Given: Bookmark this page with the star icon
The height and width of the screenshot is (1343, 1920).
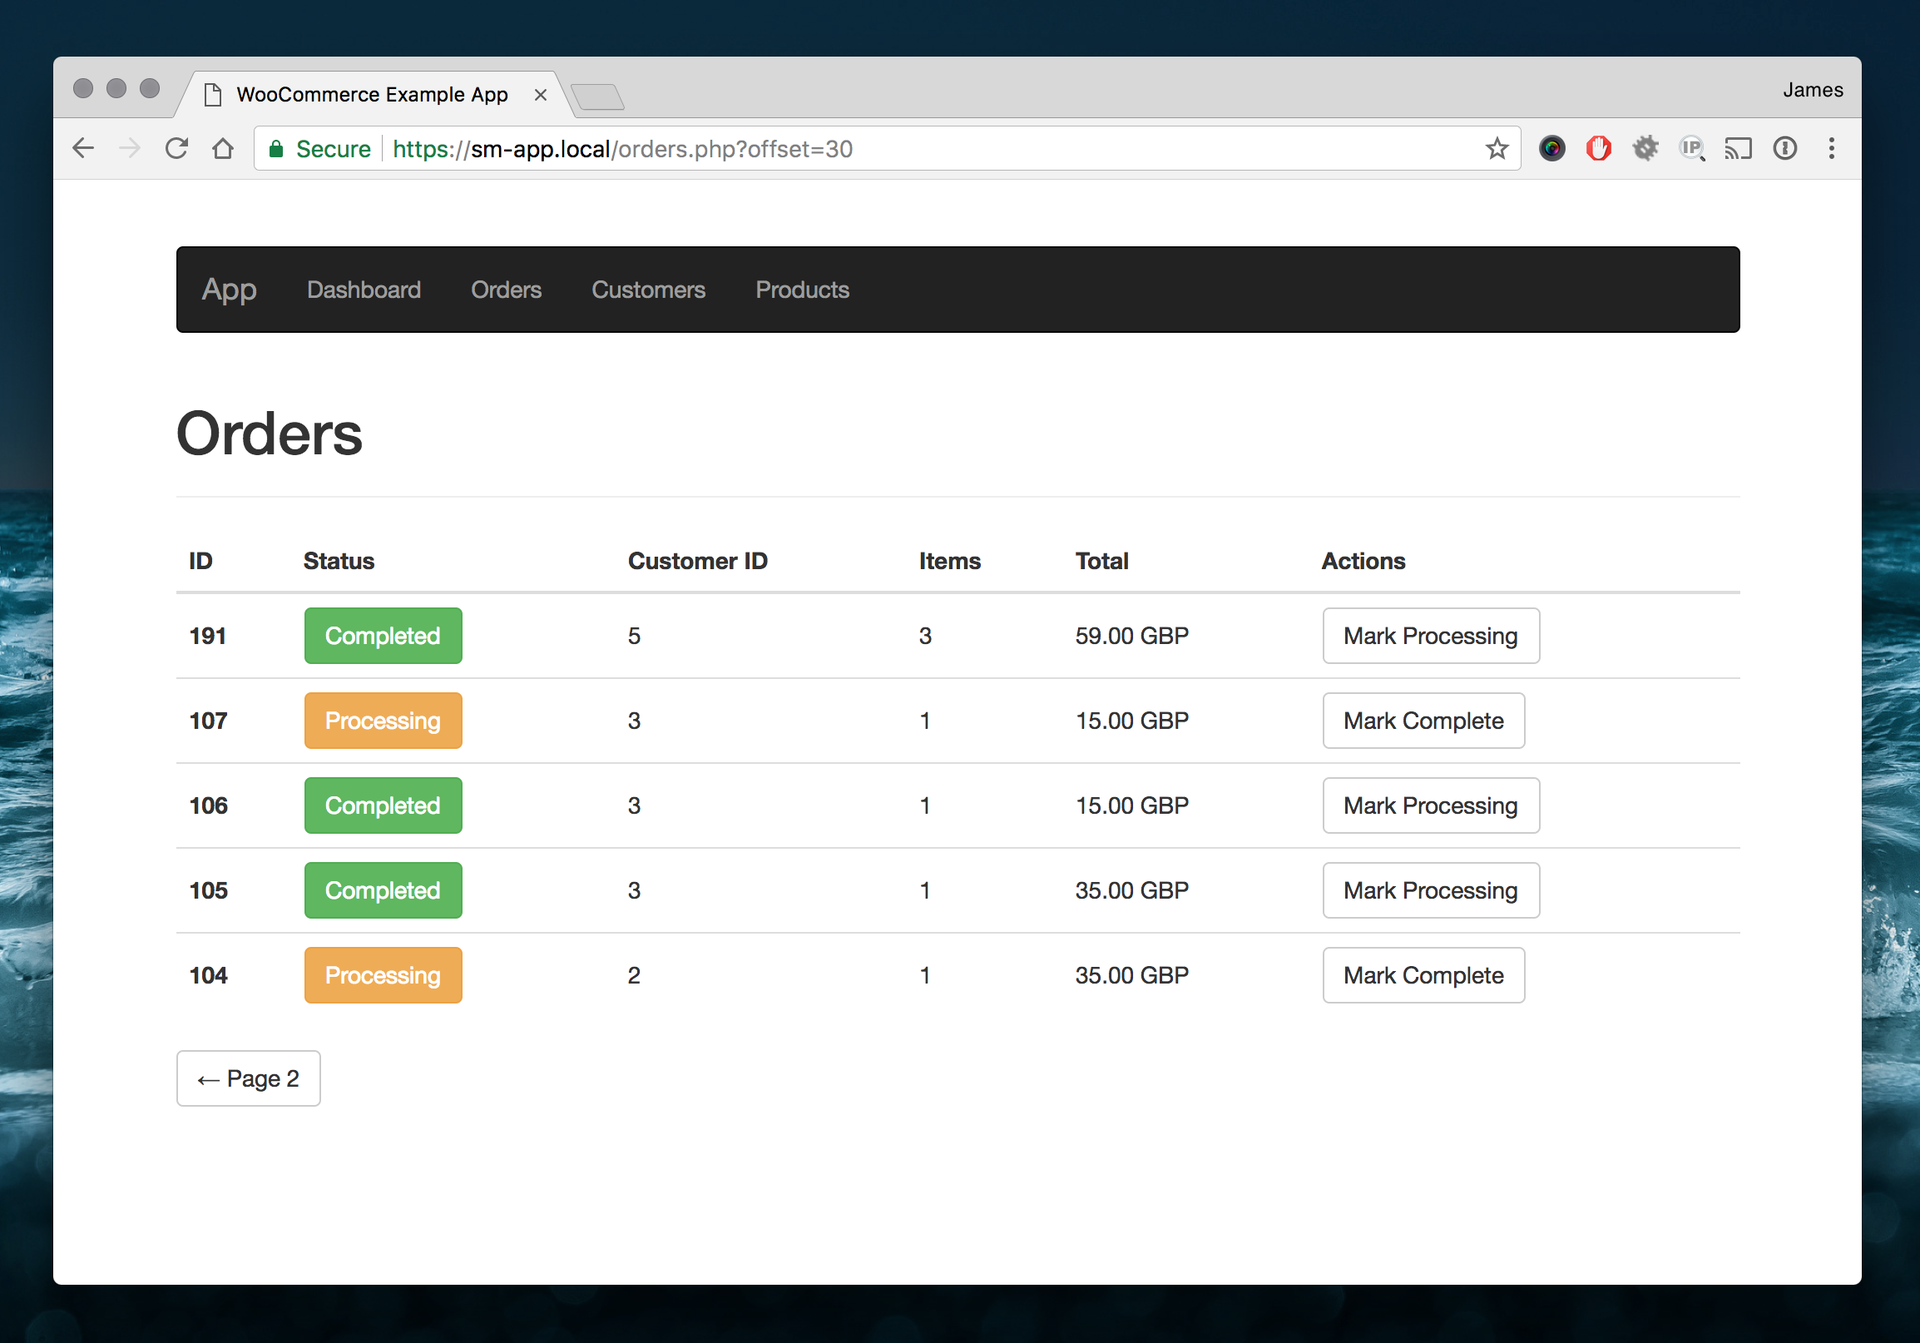Looking at the screenshot, I should (1497, 148).
